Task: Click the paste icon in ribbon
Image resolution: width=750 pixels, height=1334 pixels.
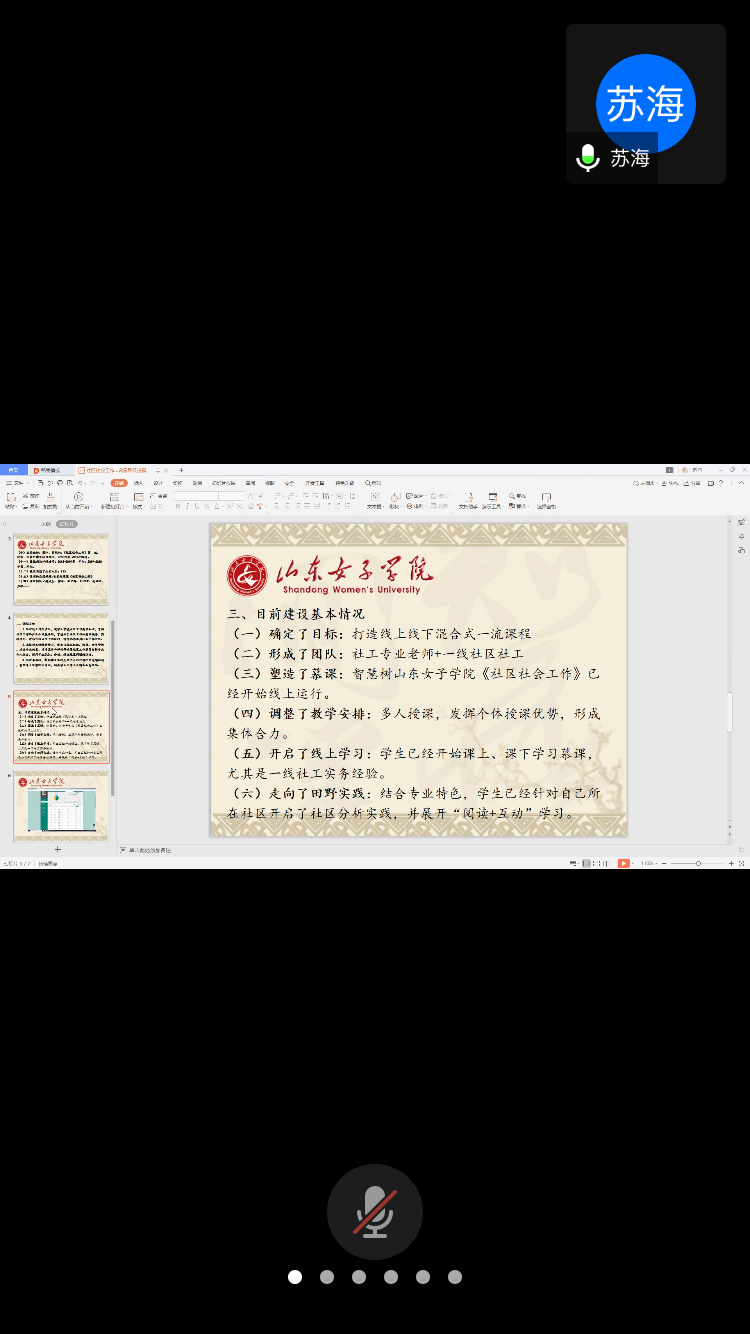Action: pos(10,497)
